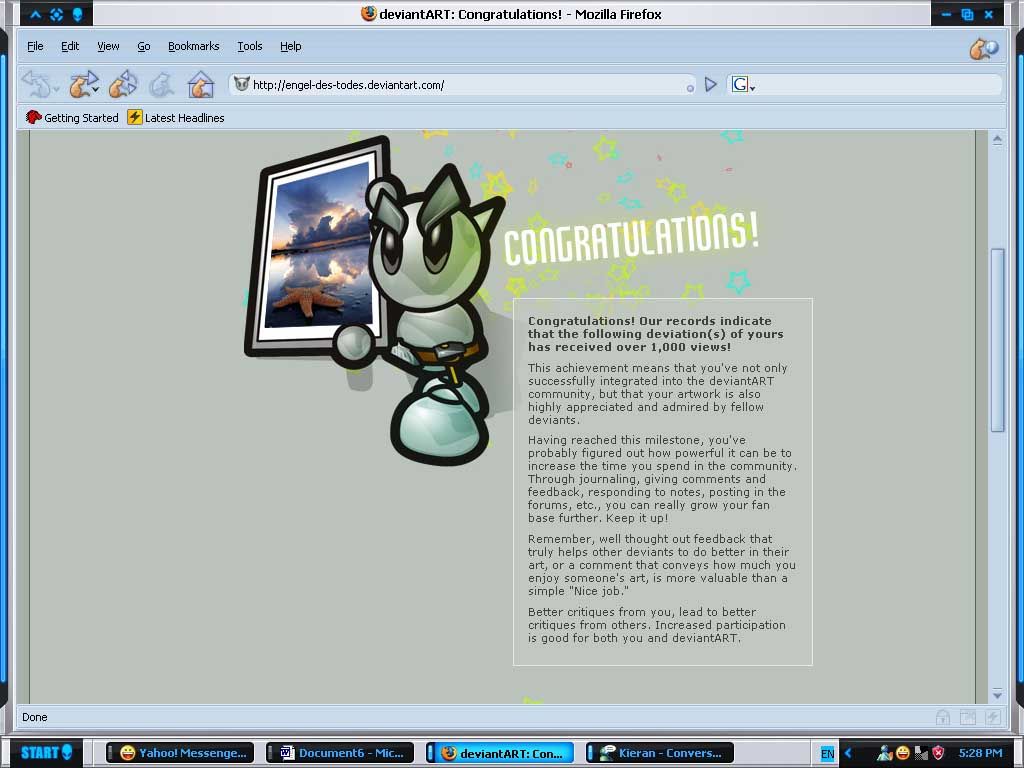This screenshot has height=768, width=1024.
Task: Click the padlock security icon in status bar
Action: [942, 717]
